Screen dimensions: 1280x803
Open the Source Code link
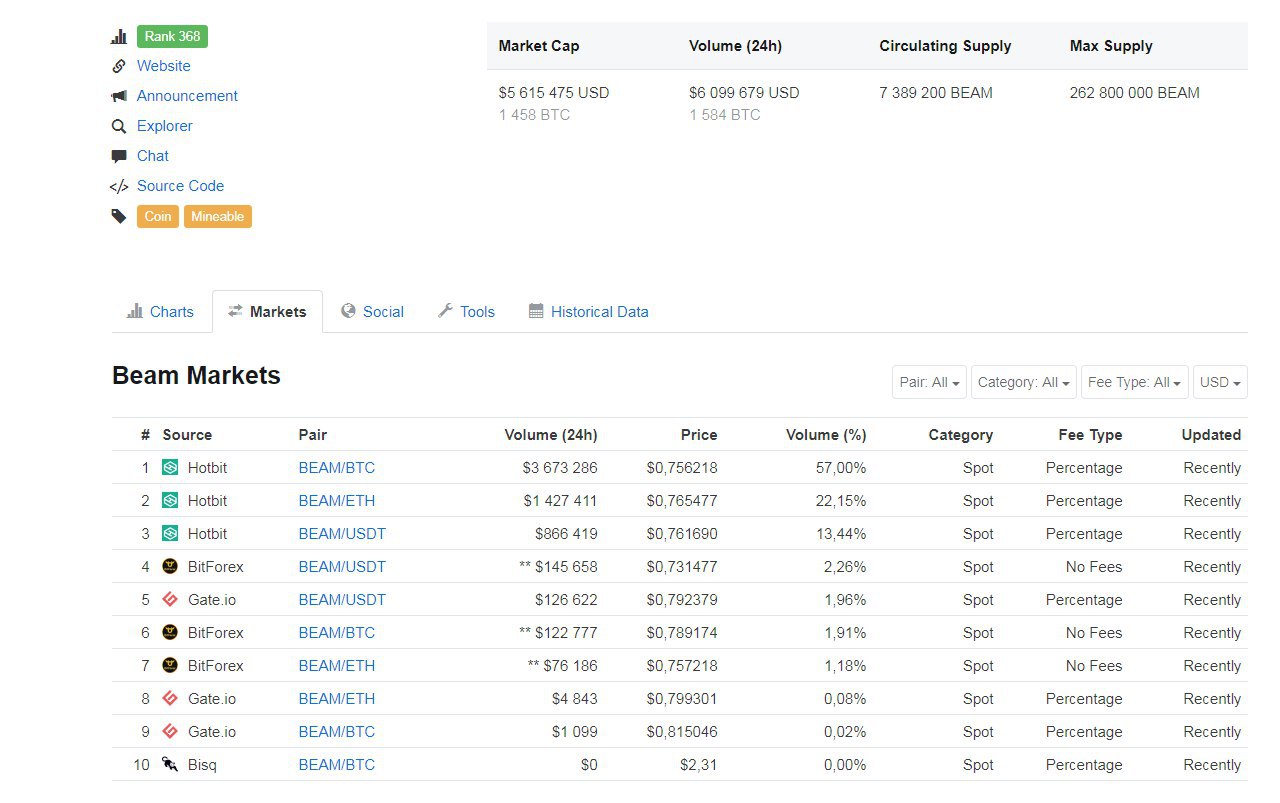coord(180,186)
